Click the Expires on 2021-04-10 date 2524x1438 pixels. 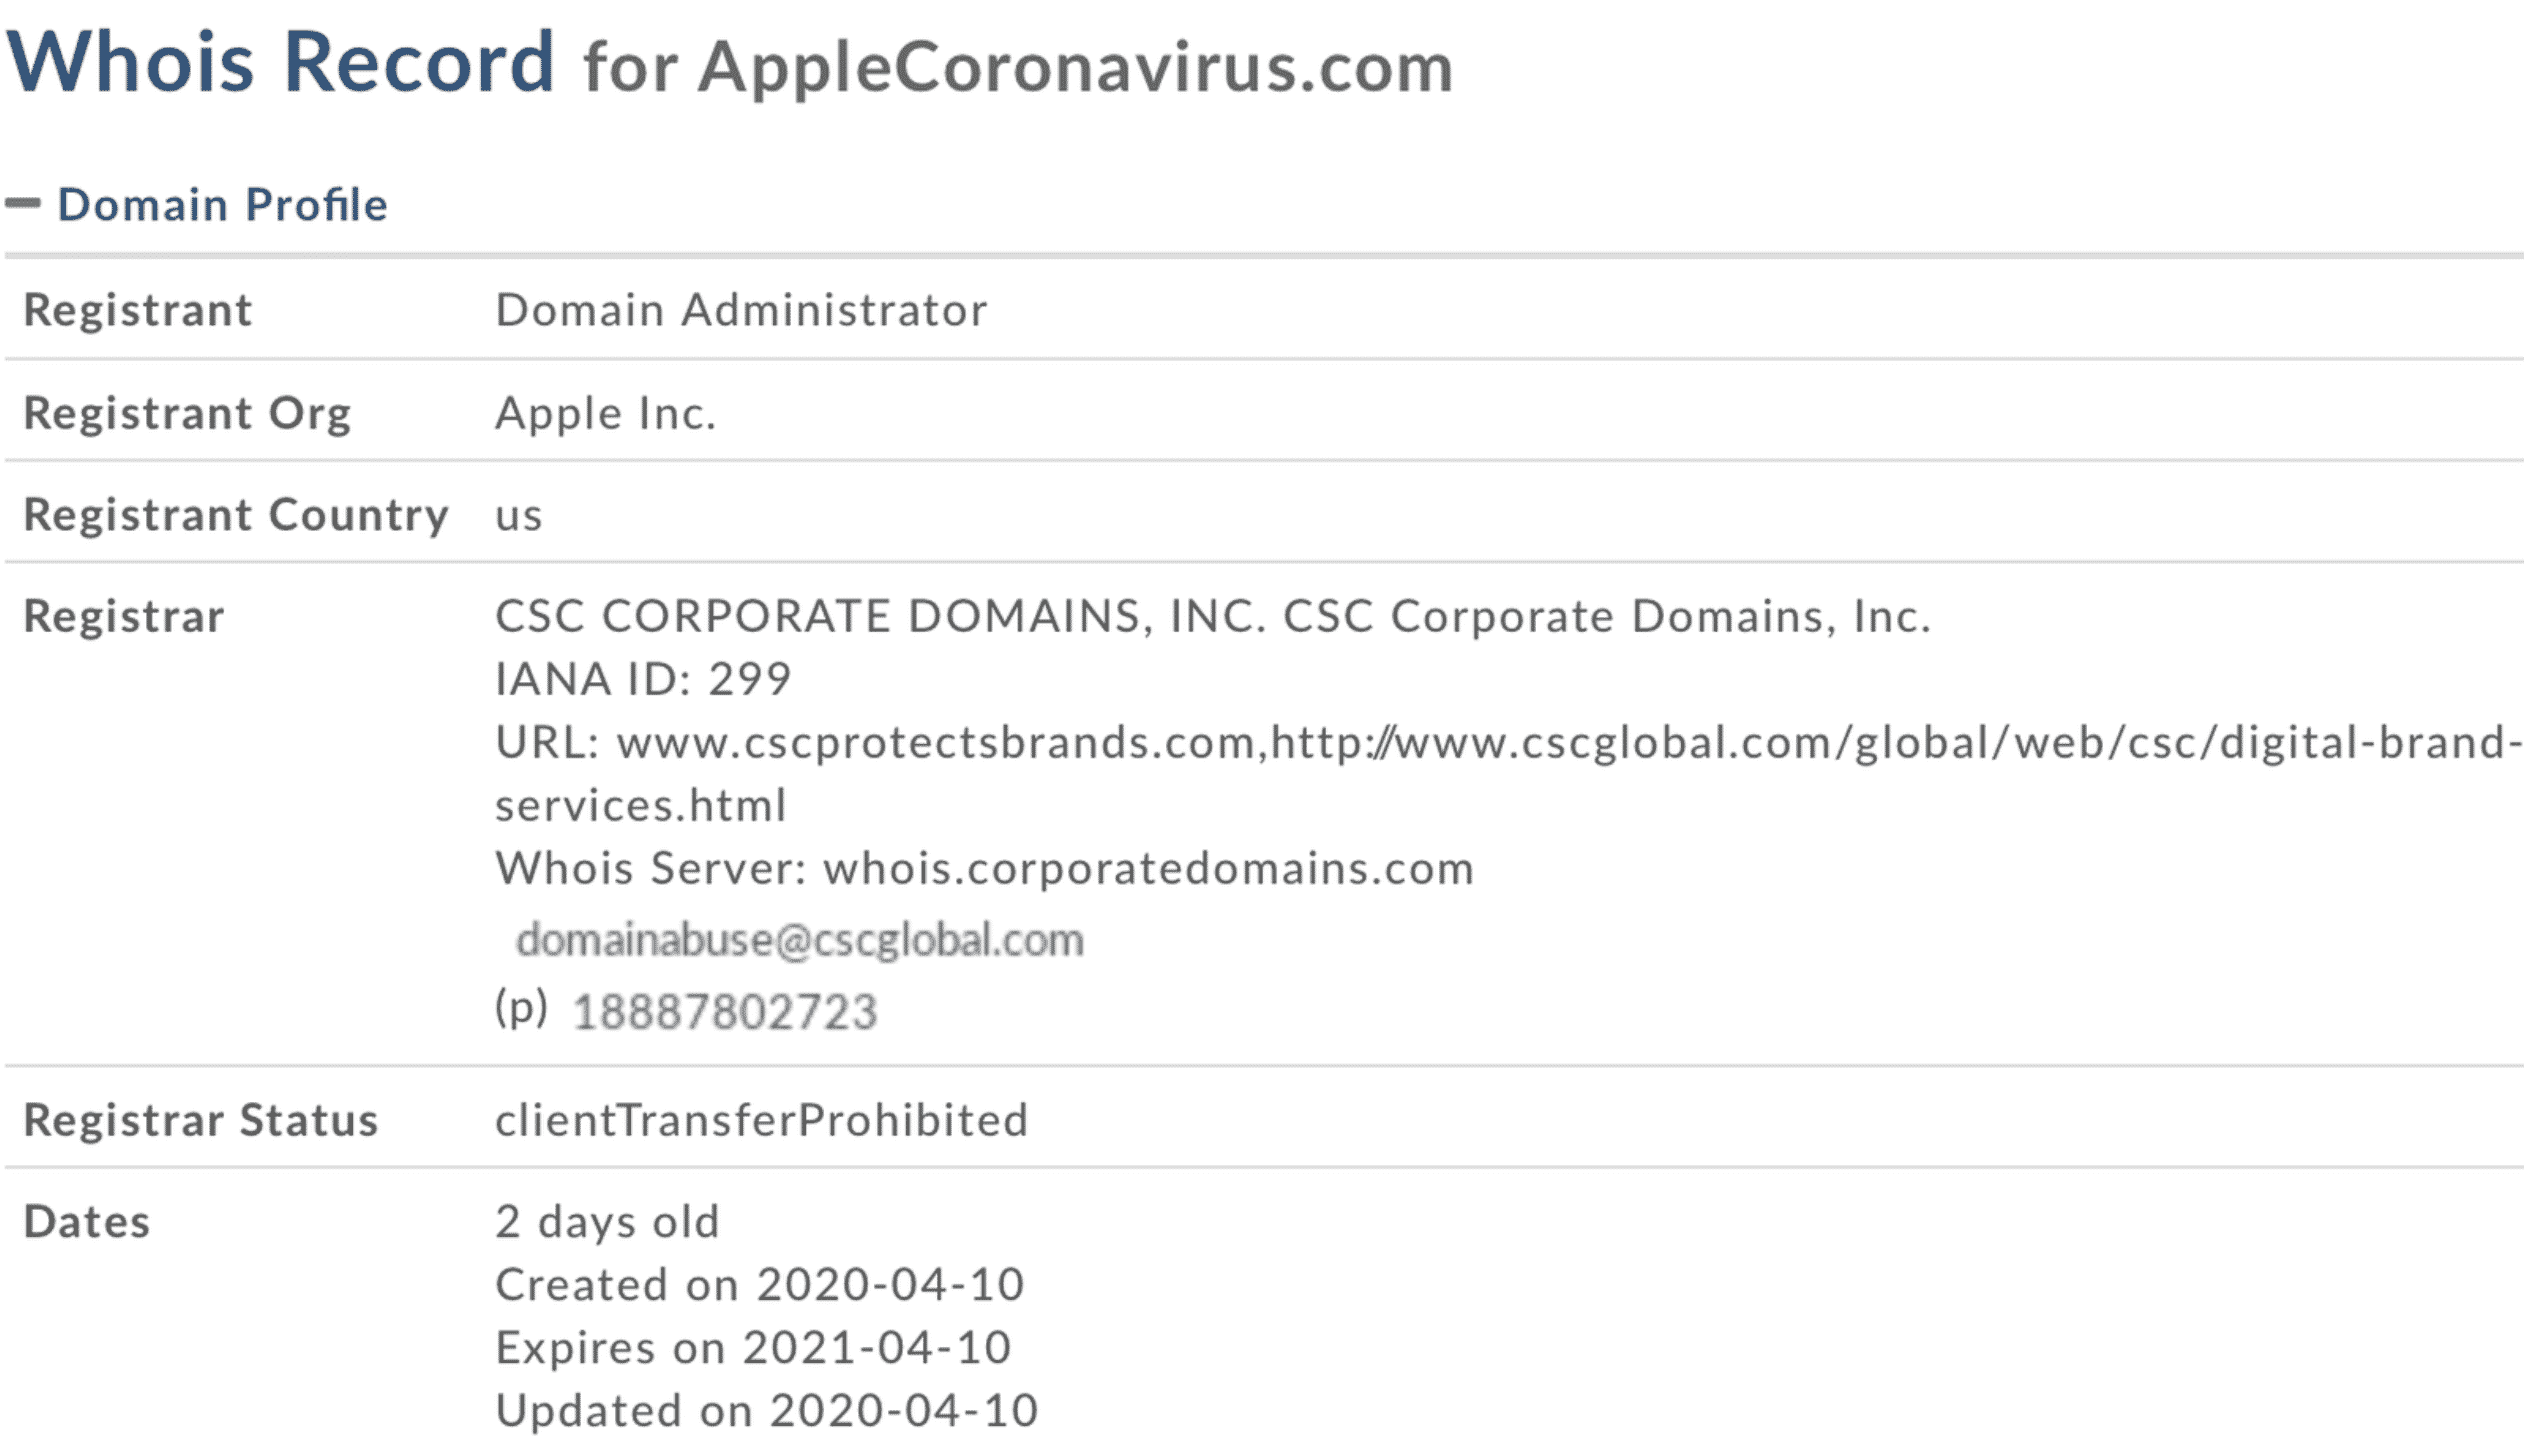click(x=753, y=1347)
